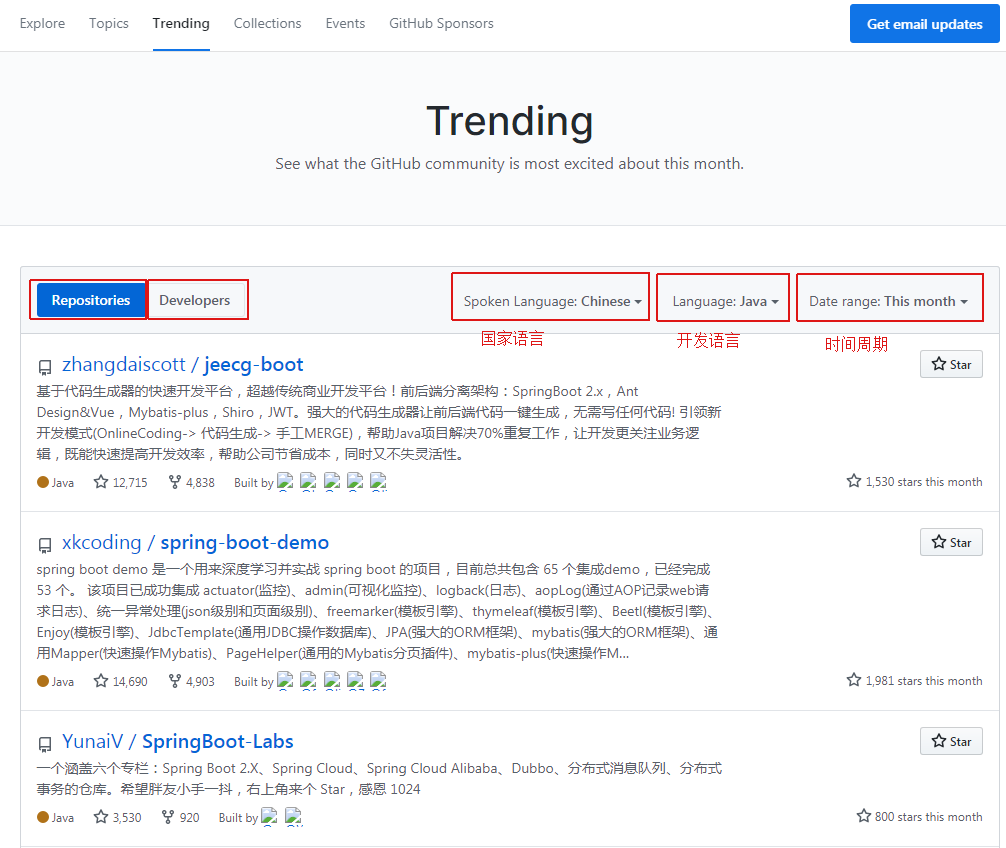Click the star icon on SpringBoot-Labs' Star button
This screenshot has height=848, width=1006.
tap(939, 741)
